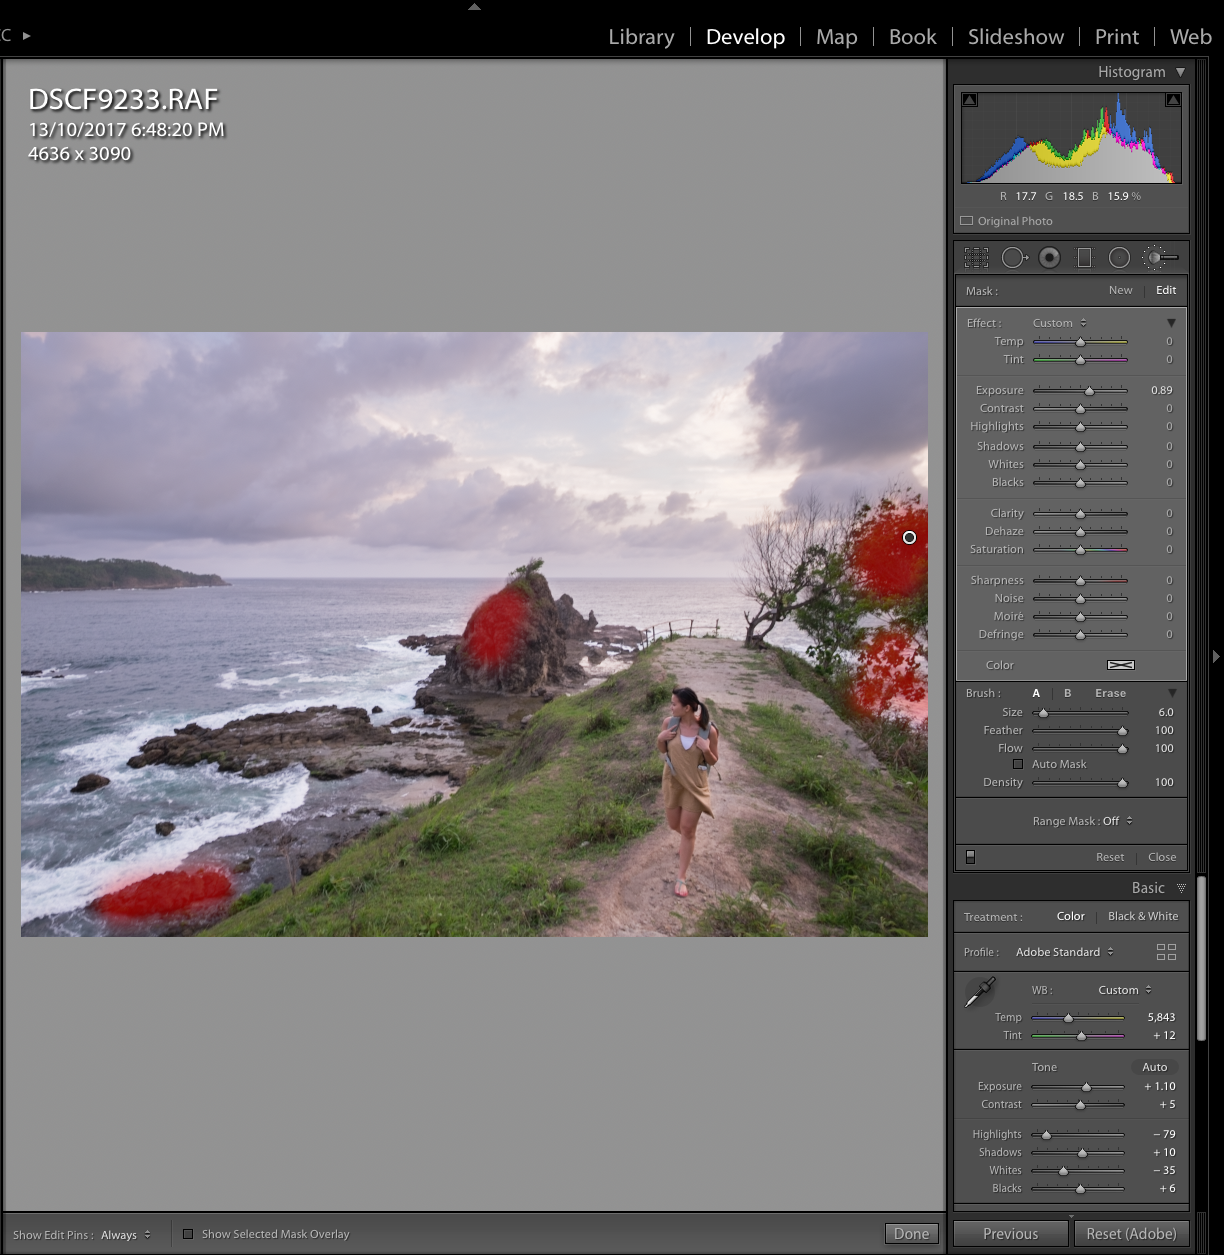The width and height of the screenshot is (1224, 1255).
Task: Click the brush Size slider handle
Action: coord(1043,712)
